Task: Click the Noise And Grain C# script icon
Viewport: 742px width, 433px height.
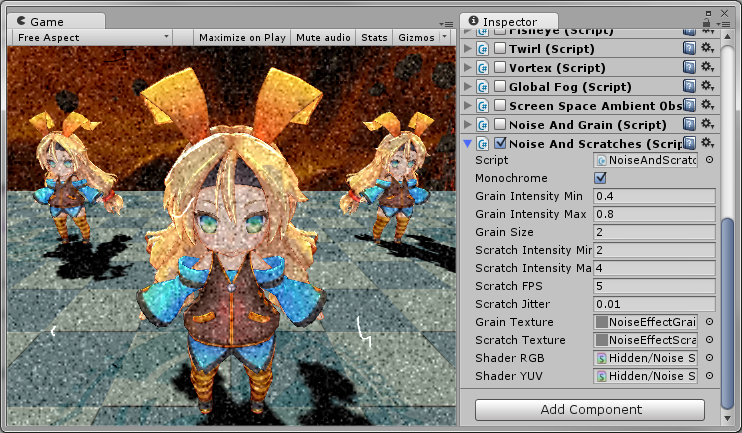Action: pyautogui.click(x=482, y=124)
